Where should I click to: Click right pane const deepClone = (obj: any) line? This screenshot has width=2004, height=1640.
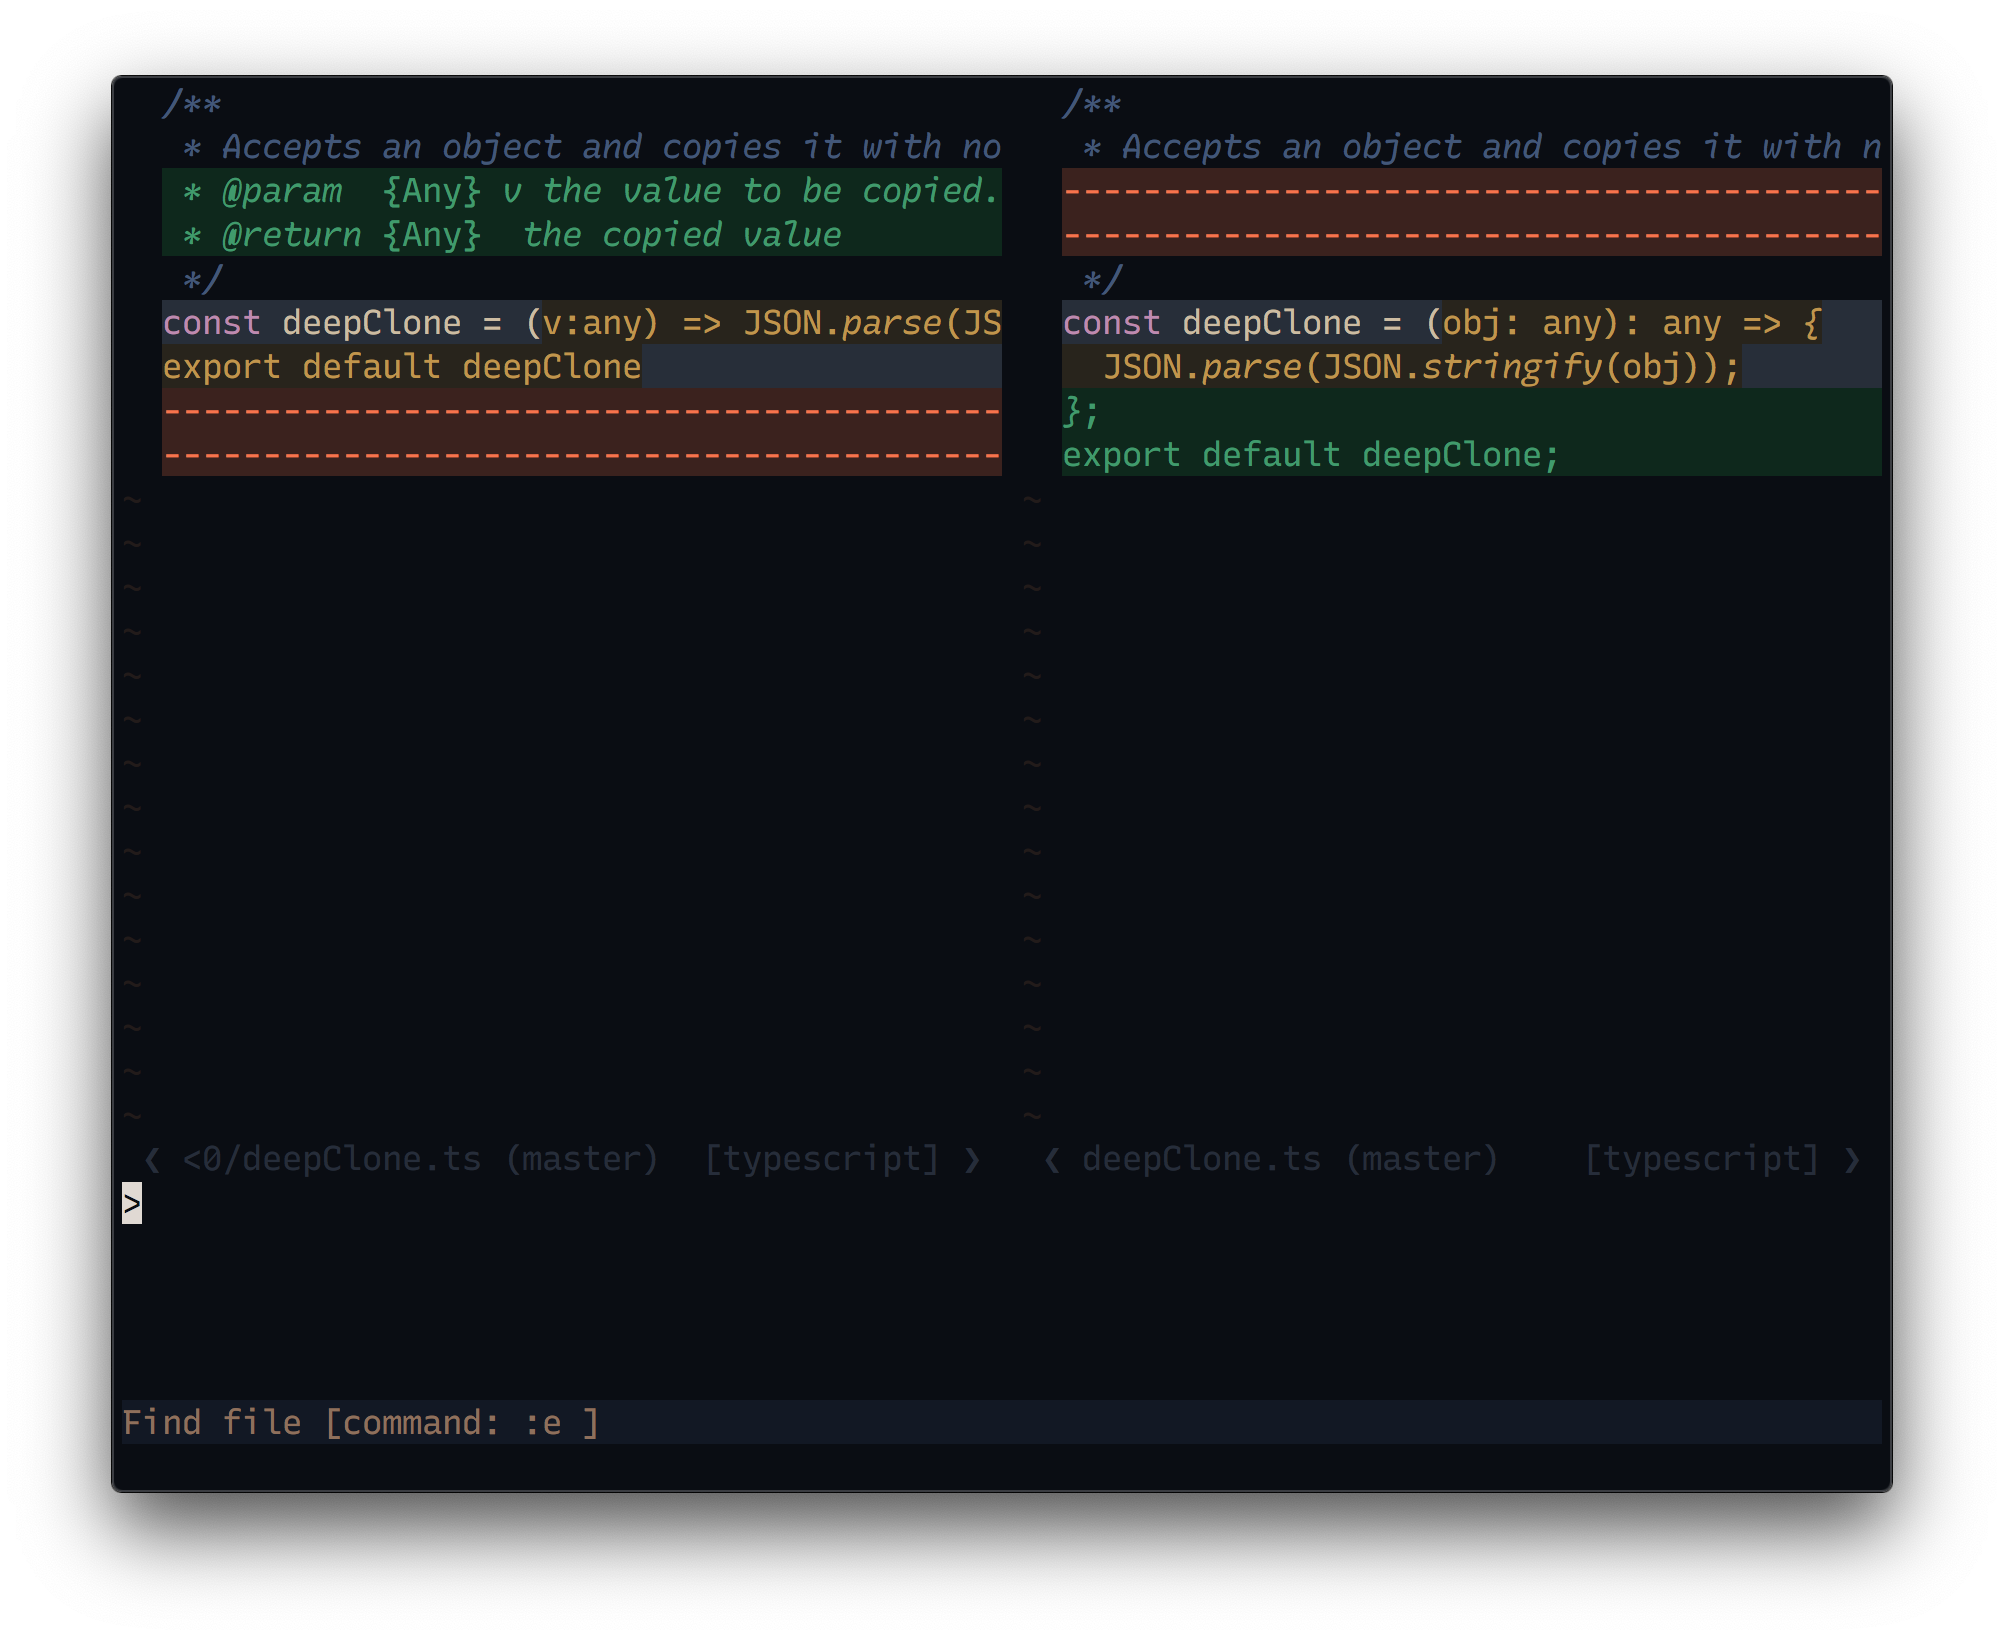tap(1440, 323)
